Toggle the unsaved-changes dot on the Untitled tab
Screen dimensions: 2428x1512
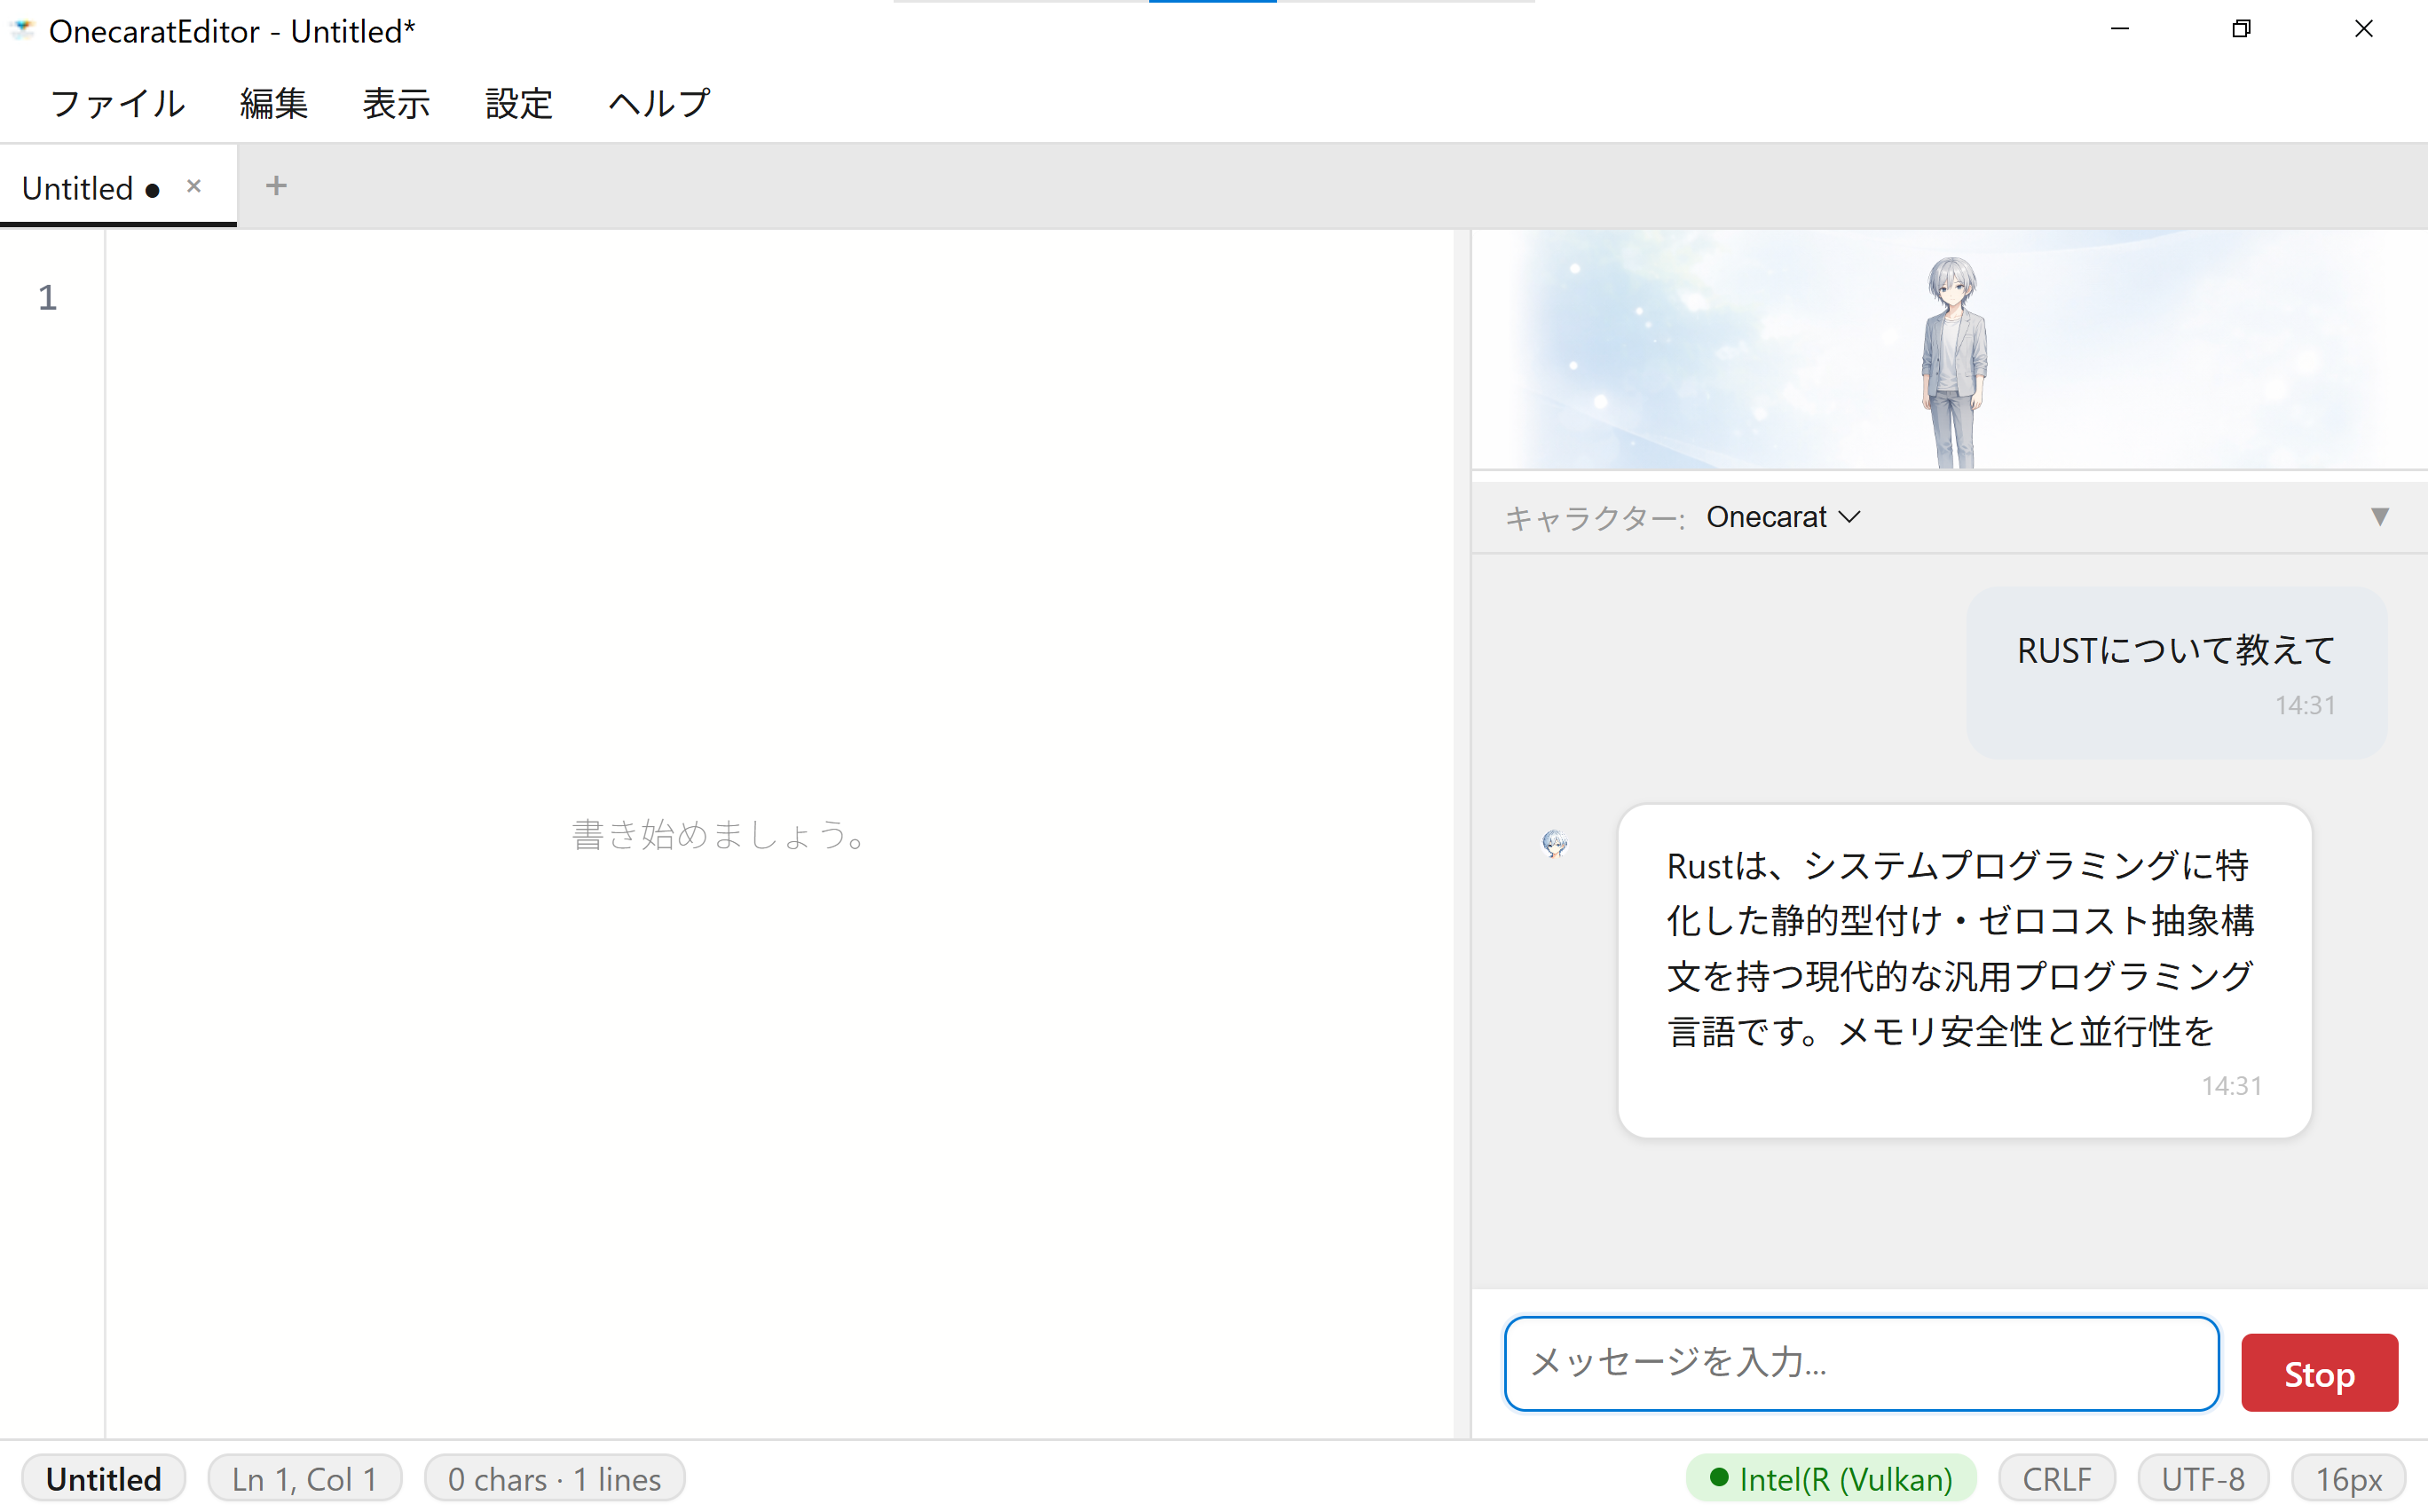tap(152, 188)
